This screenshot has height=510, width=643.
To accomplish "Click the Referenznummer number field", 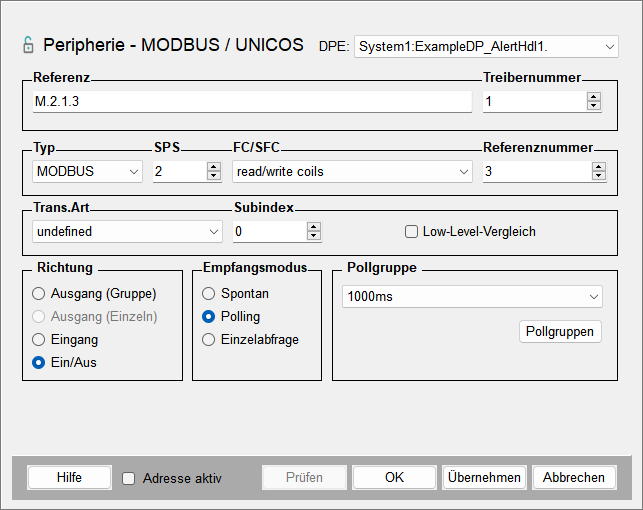I will (x=537, y=171).
